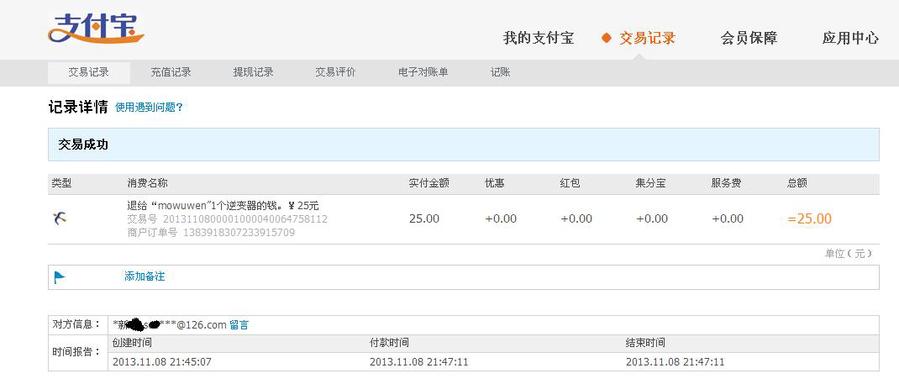Click the 服务费 column header

(726, 183)
